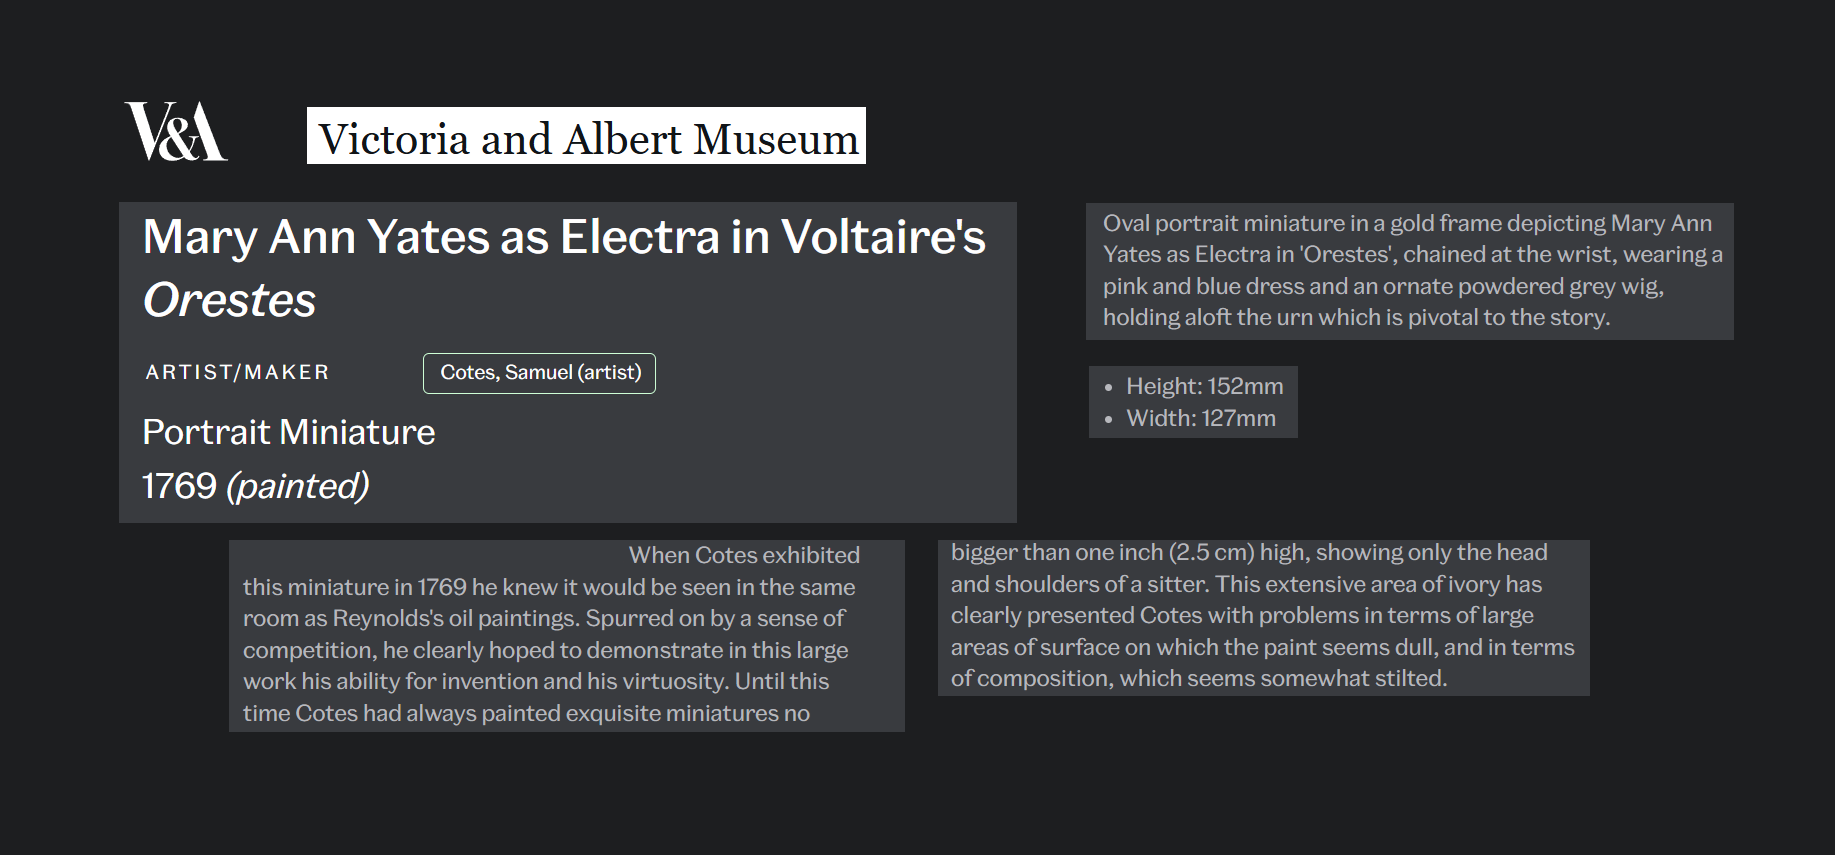Click the "When Cotes exhibited" opening line
This screenshot has height=855, width=1835.
point(744,555)
